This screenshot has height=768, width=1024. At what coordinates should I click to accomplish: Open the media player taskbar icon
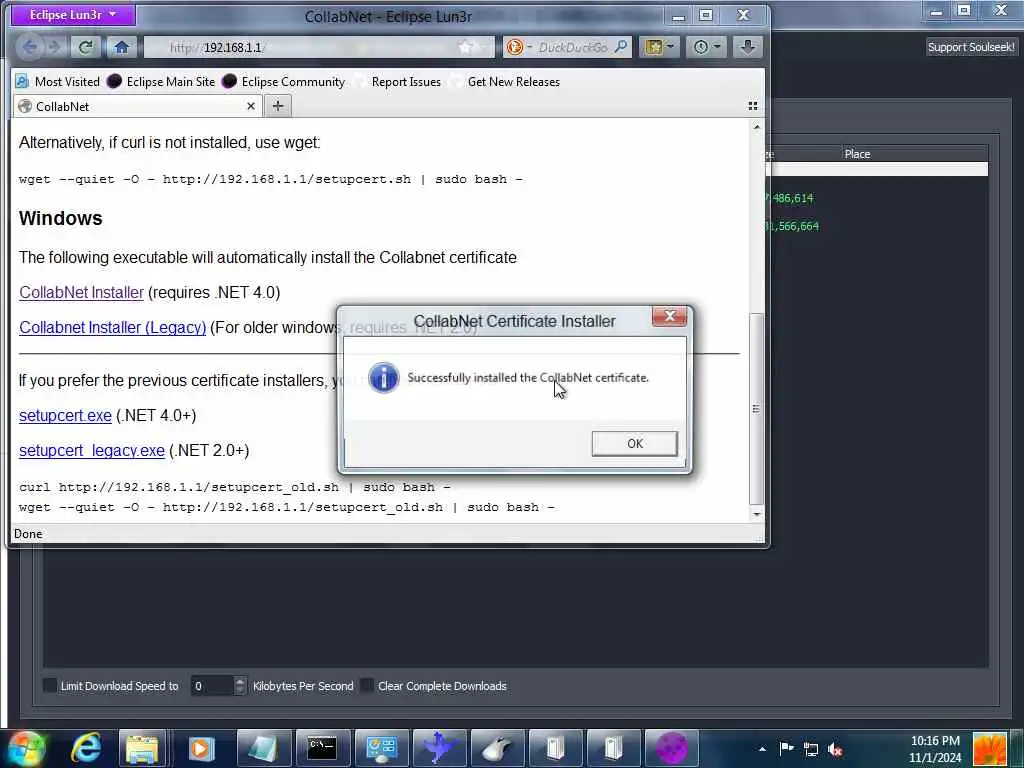[x=201, y=748]
